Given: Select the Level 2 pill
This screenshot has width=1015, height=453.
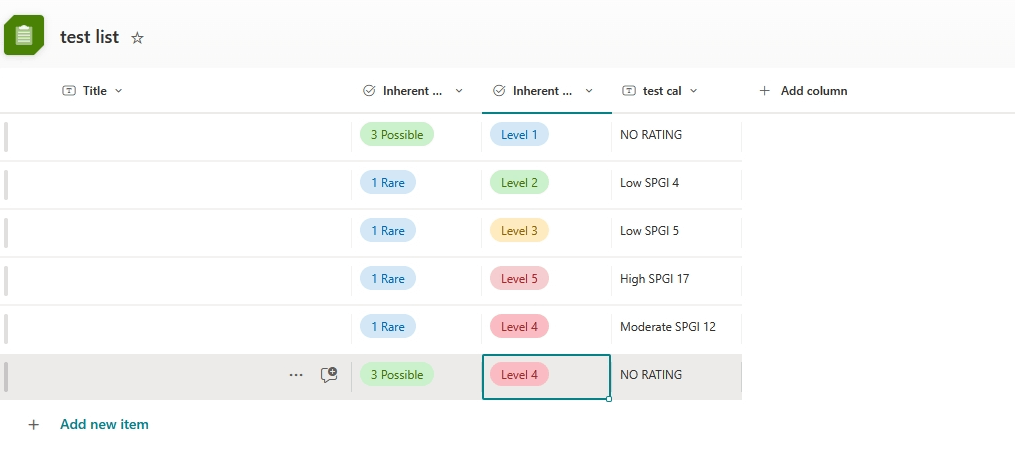Looking at the screenshot, I should pyautogui.click(x=519, y=182).
